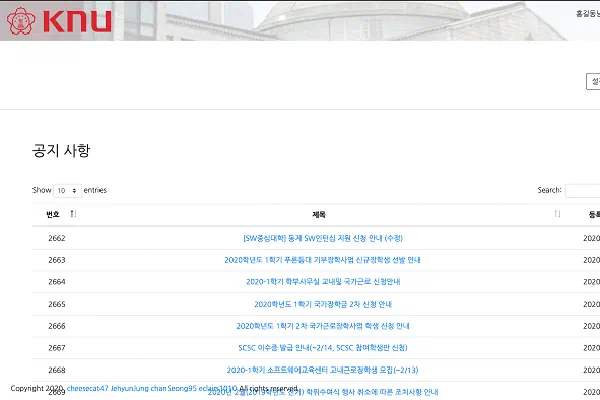Open JehyunJung footer link
The height and width of the screenshot is (400, 600).
tap(130, 388)
